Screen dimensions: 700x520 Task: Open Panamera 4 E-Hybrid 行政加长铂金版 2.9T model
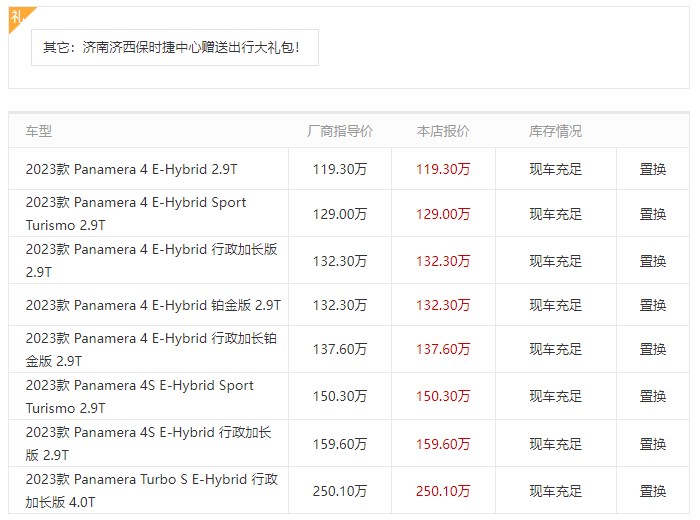tap(151, 349)
